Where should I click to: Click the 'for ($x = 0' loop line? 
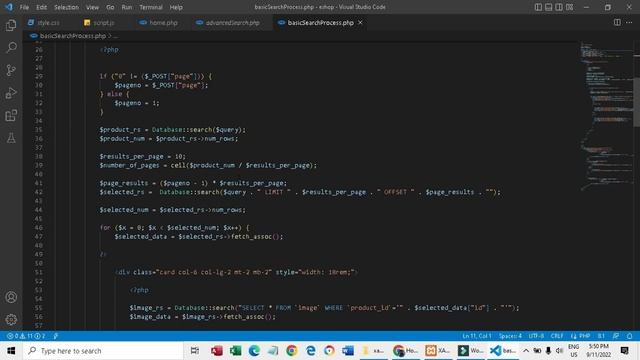pyautogui.click(x=174, y=228)
